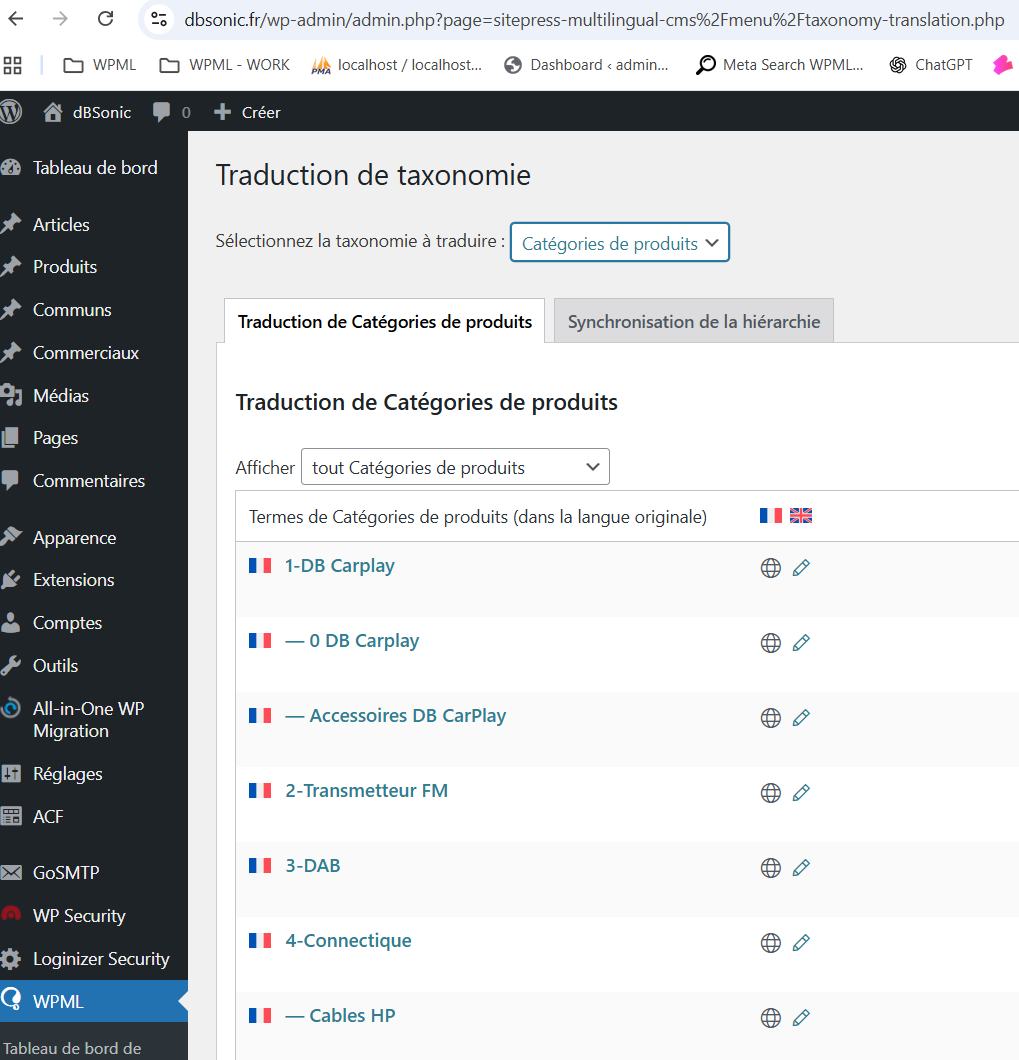Go to Extensions in the admin sidebar
The image size is (1019, 1060).
[73, 580]
